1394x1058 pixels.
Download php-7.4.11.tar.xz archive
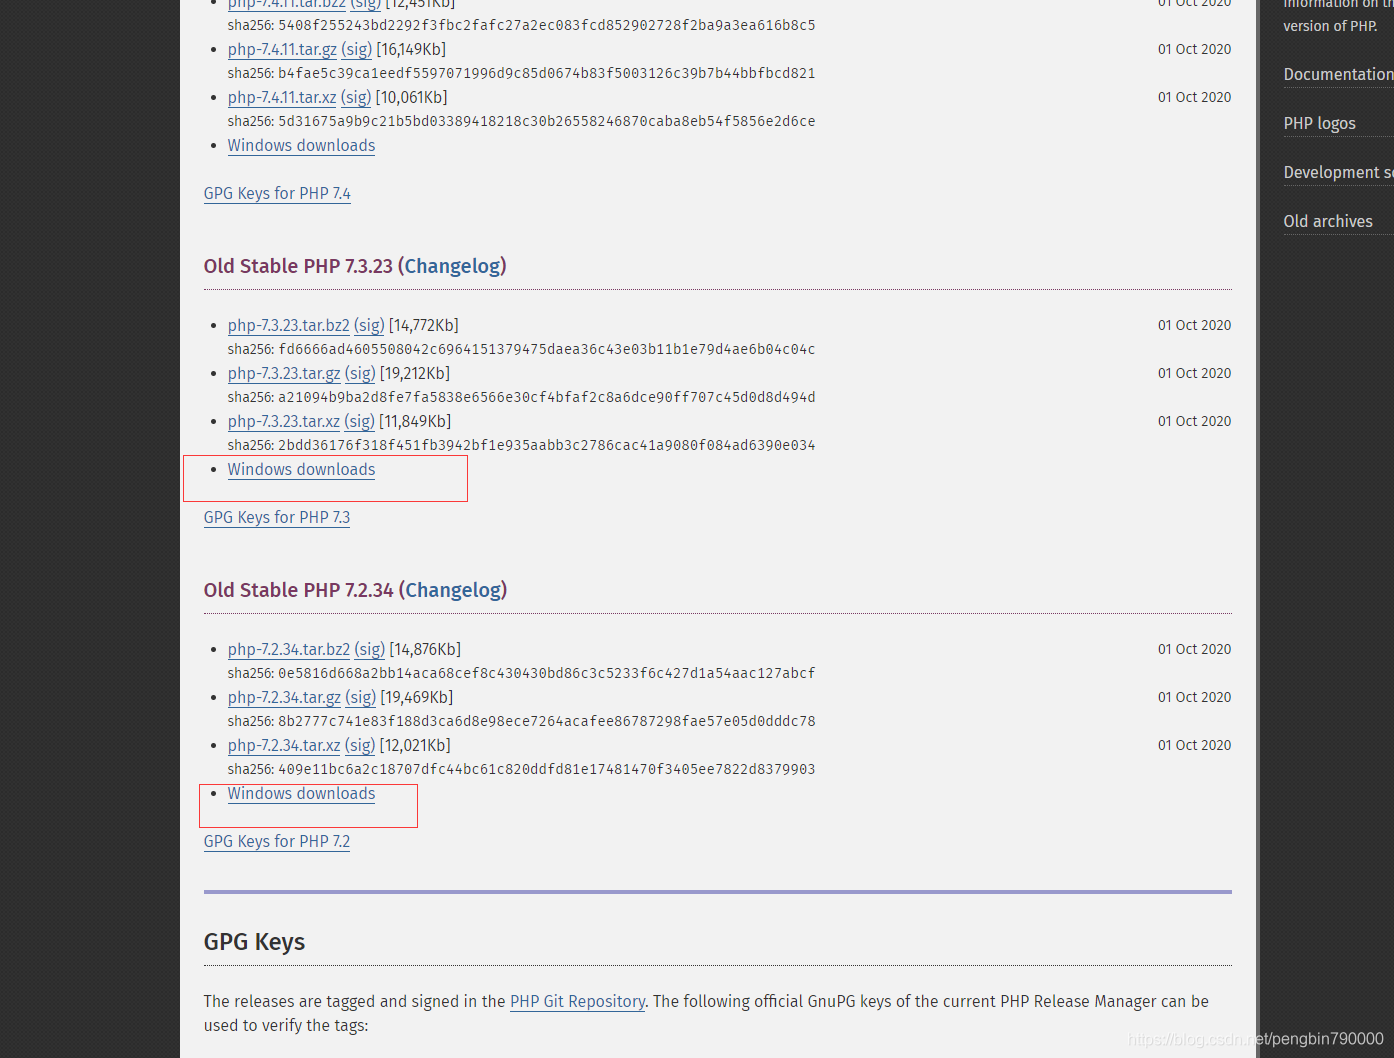click(x=281, y=97)
